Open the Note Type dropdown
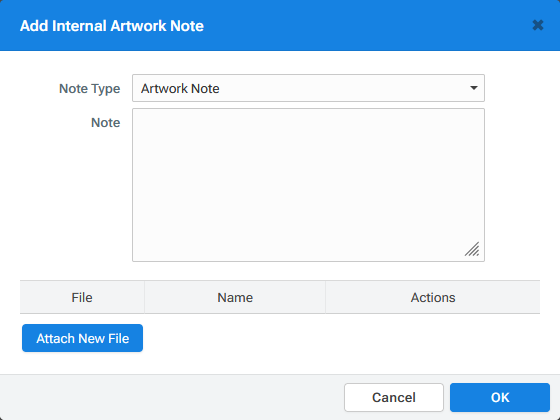 click(x=308, y=88)
